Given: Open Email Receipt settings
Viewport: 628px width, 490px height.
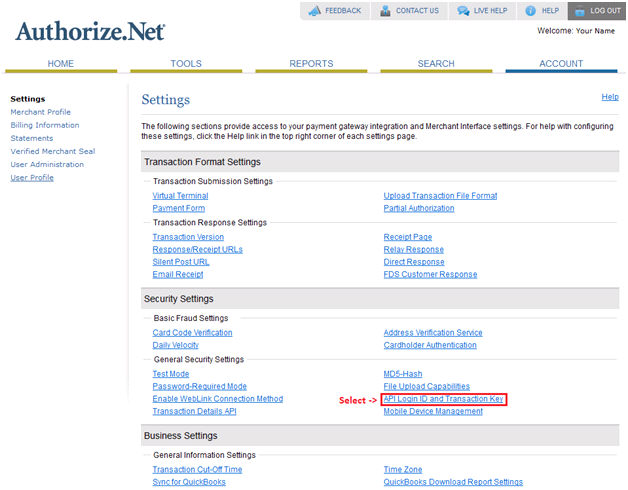Looking at the screenshot, I should click(178, 274).
